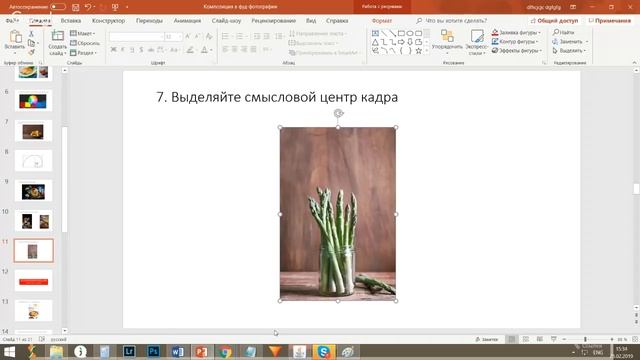Click the Заменить replace button
This screenshot has width=640, height=360.
pos(570,42)
